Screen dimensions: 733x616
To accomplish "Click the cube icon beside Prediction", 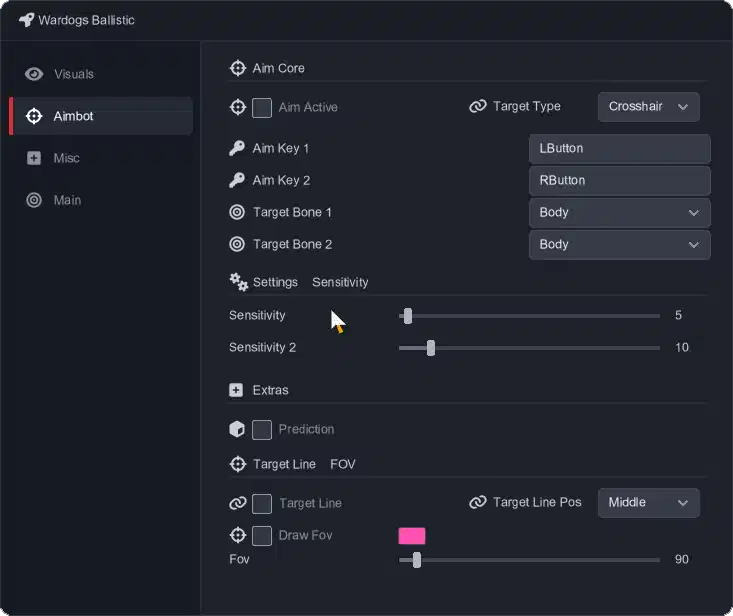I will pyautogui.click(x=237, y=429).
